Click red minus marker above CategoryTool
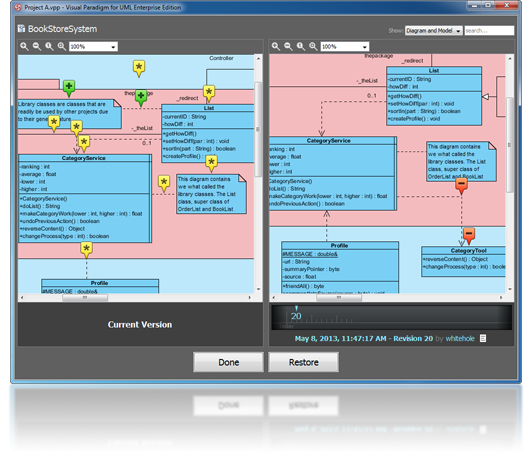Screen dimensions: 532x454 pyautogui.click(x=469, y=235)
